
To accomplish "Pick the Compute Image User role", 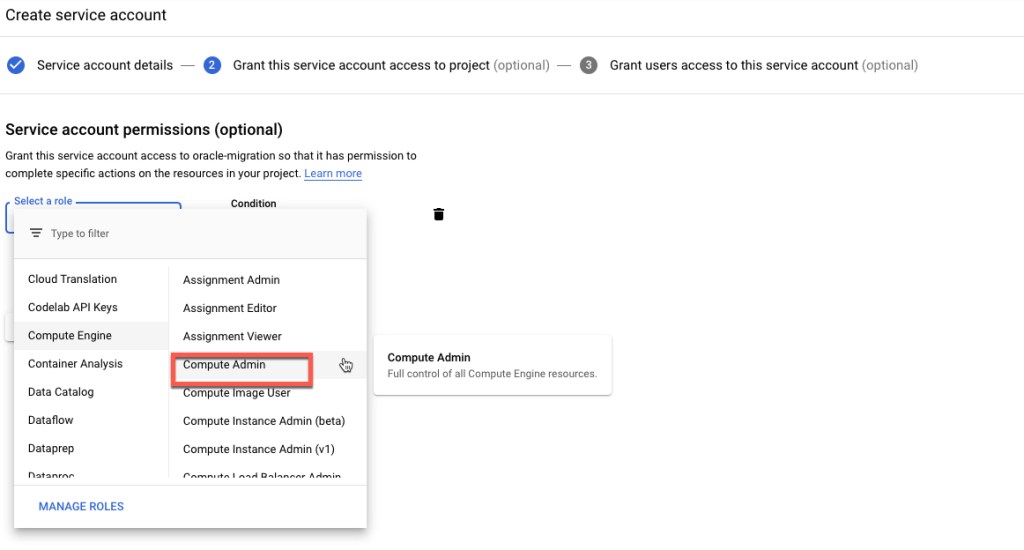I will point(236,393).
